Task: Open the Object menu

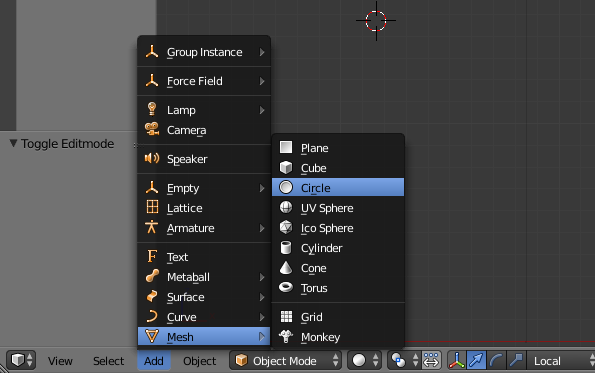Action: (200, 361)
